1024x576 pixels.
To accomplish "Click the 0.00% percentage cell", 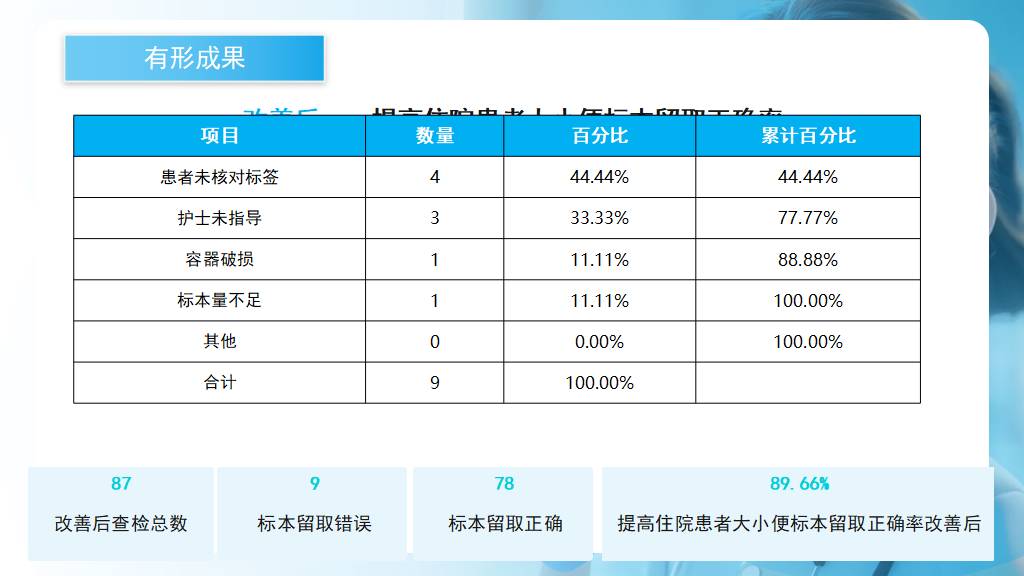I will tap(599, 341).
